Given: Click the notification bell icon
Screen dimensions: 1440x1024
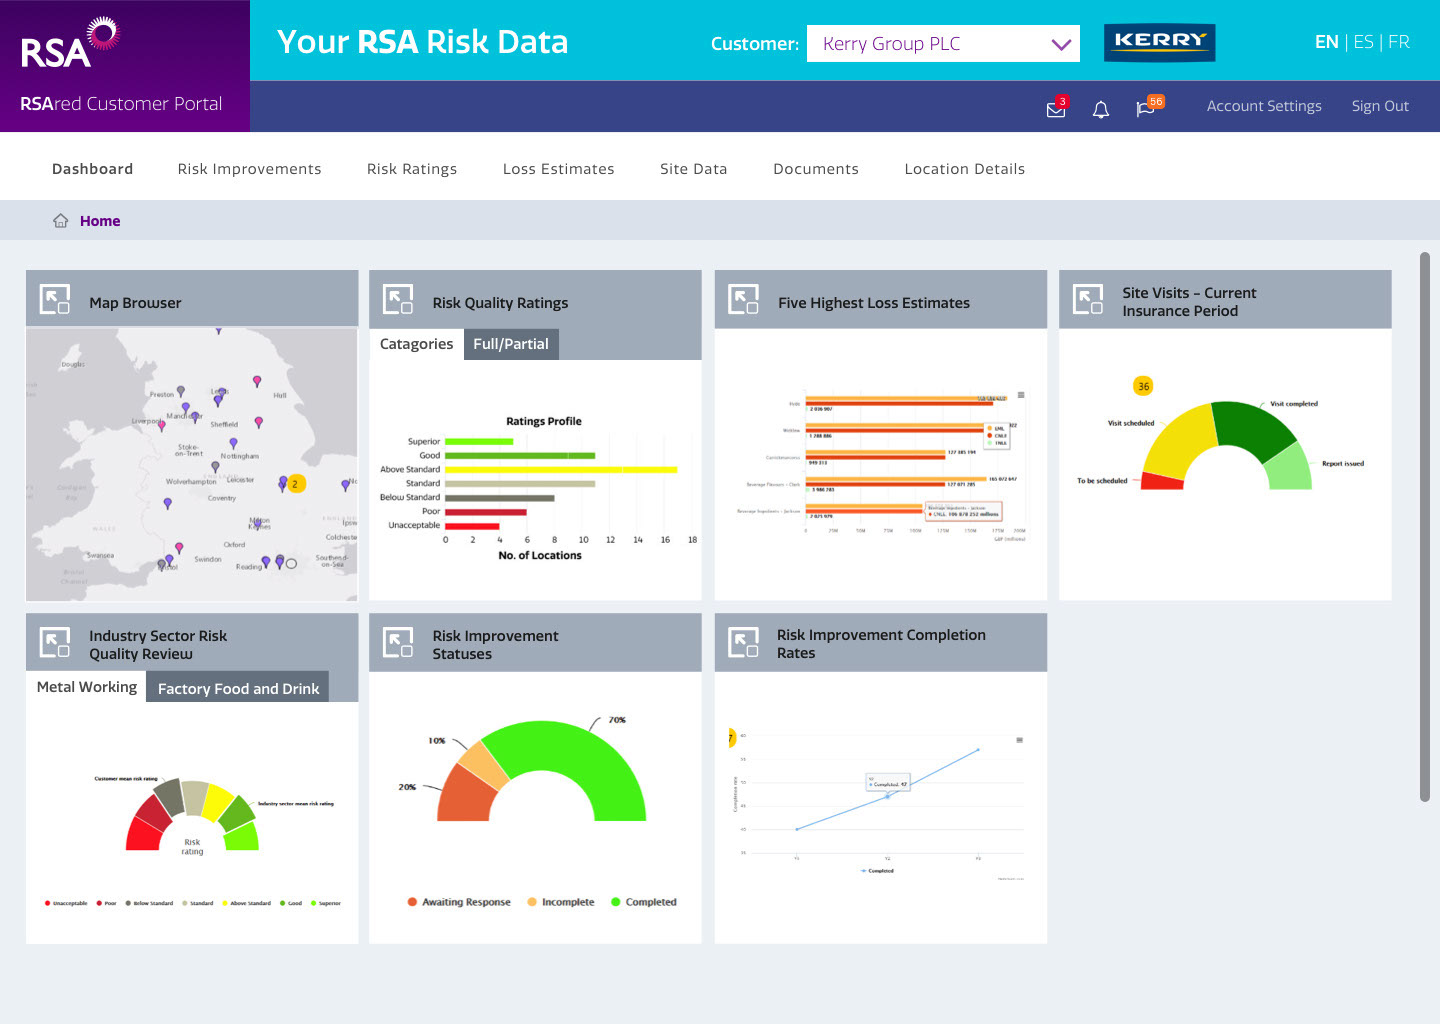Looking at the screenshot, I should click(1100, 109).
